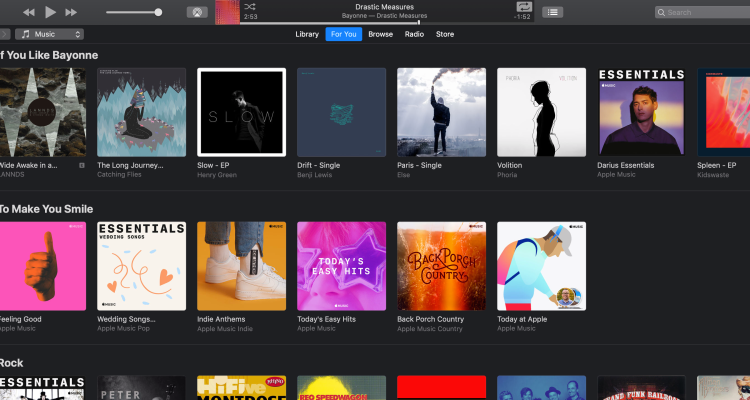This screenshot has width=750, height=400.
Task: Switch to the Browse tab
Action: pyautogui.click(x=381, y=34)
